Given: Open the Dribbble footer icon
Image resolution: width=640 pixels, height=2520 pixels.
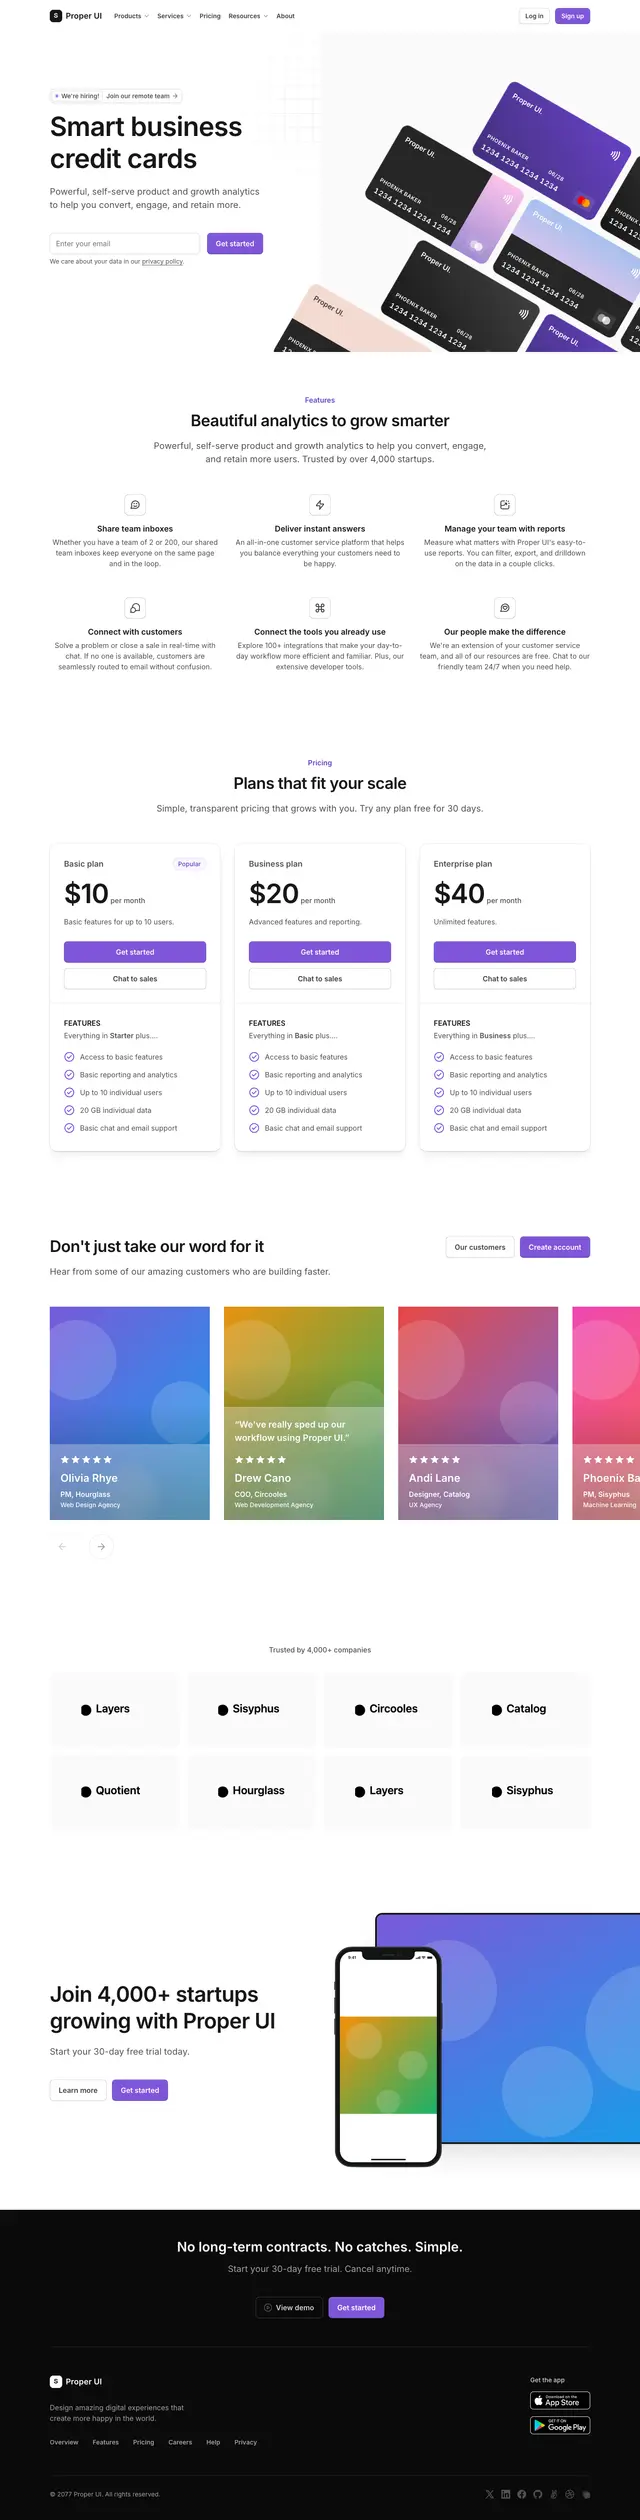Looking at the screenshot, I should click(x=570, y=2494).
